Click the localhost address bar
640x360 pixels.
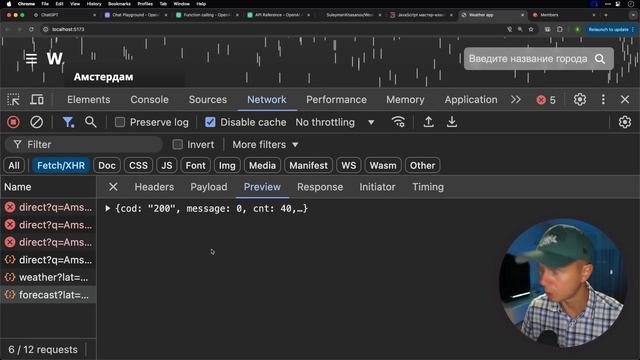tap(68, 29)
